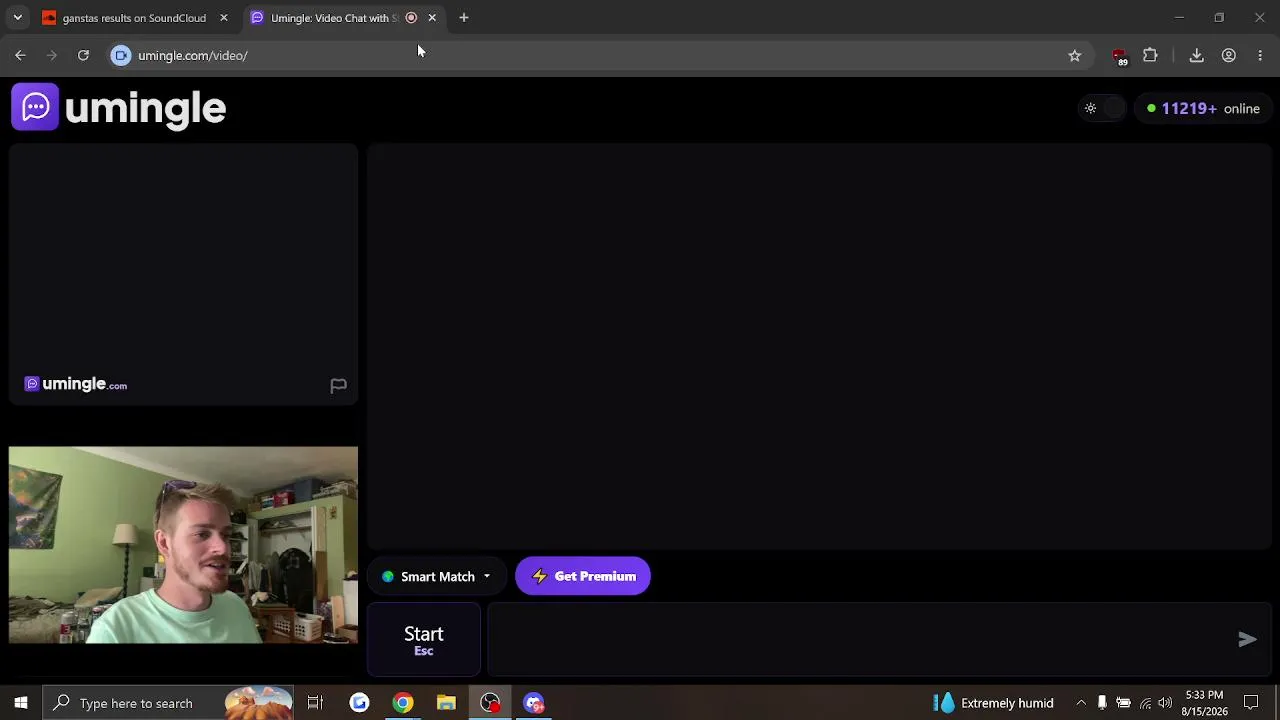
Task: Reload the Umingle page
Action: (83, 56)
